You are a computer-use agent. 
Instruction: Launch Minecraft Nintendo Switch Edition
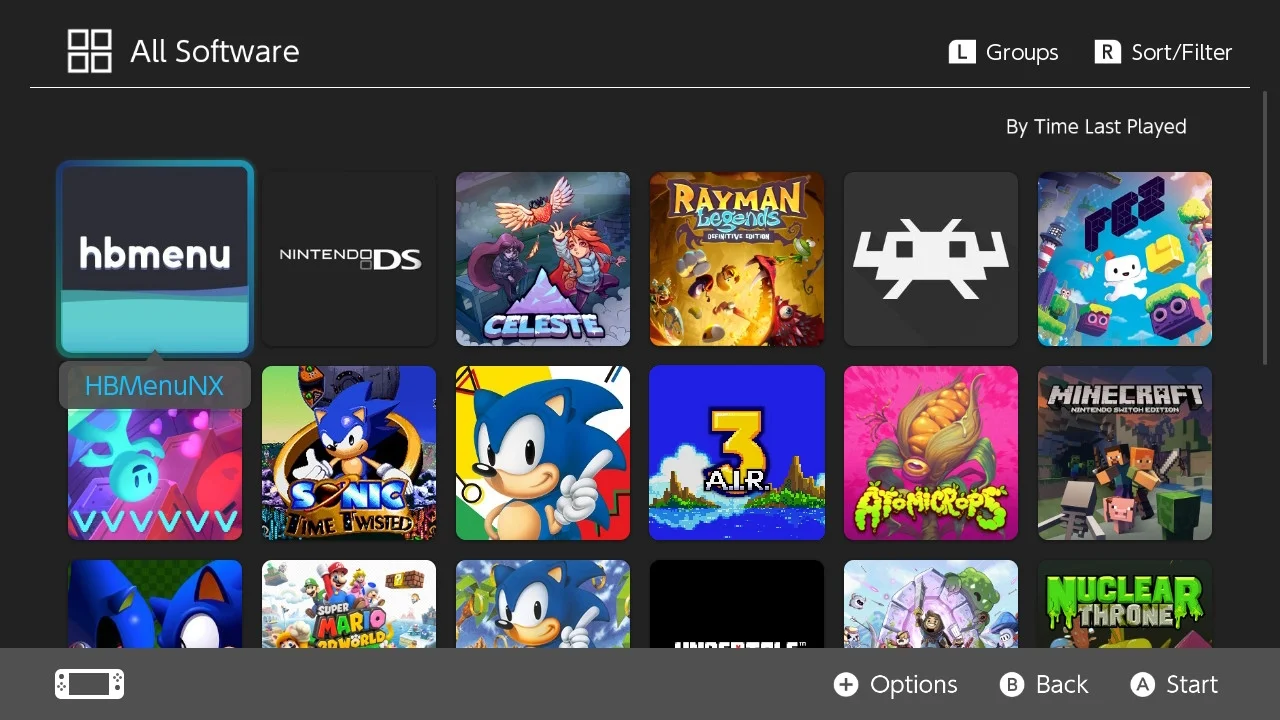(1125, 453)
